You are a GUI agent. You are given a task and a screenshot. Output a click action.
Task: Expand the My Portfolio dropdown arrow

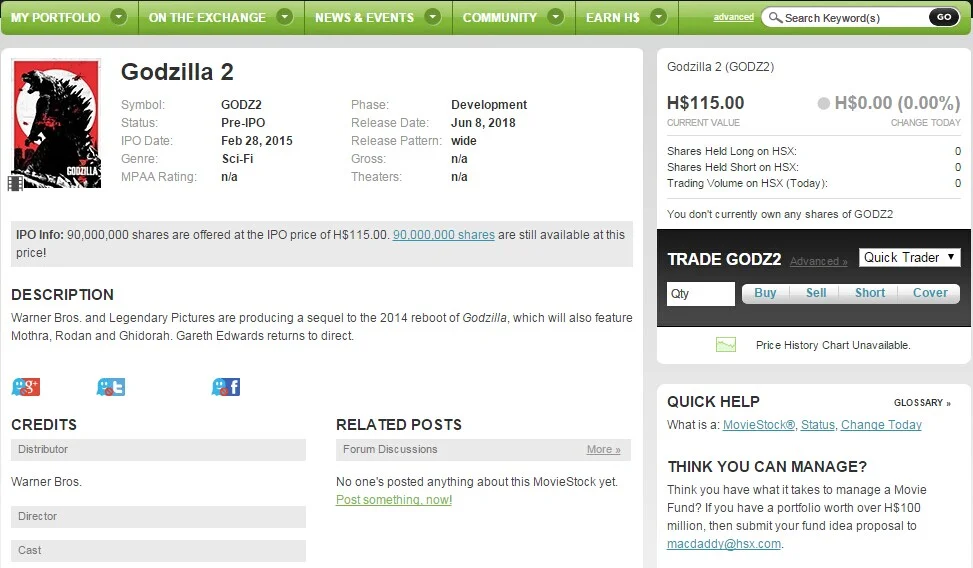click(119, 17)
